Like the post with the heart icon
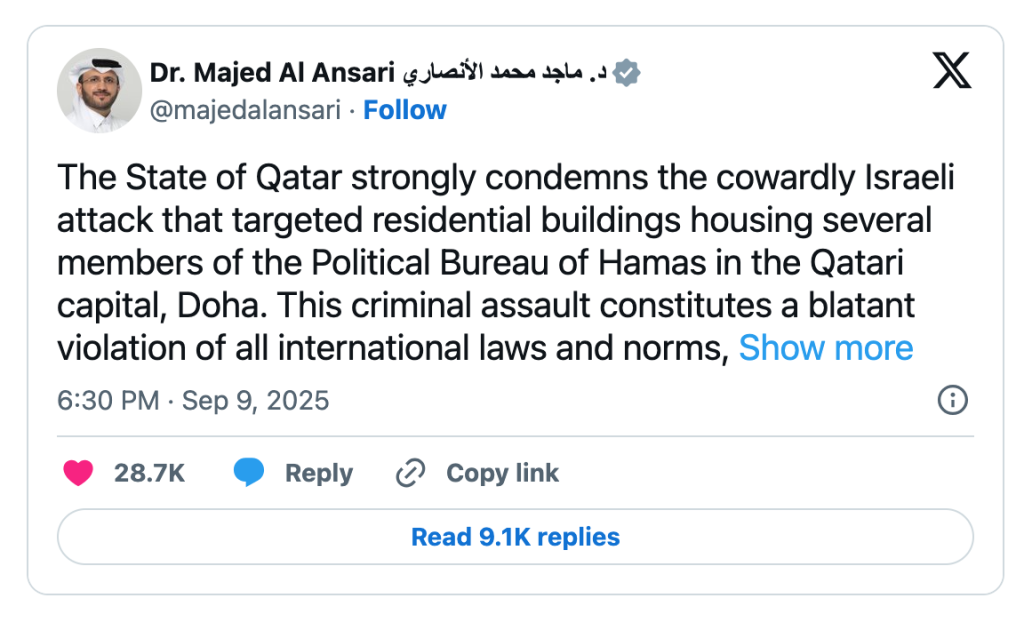The width and height of the screenshot is (1024, 622). pos(79,473)
